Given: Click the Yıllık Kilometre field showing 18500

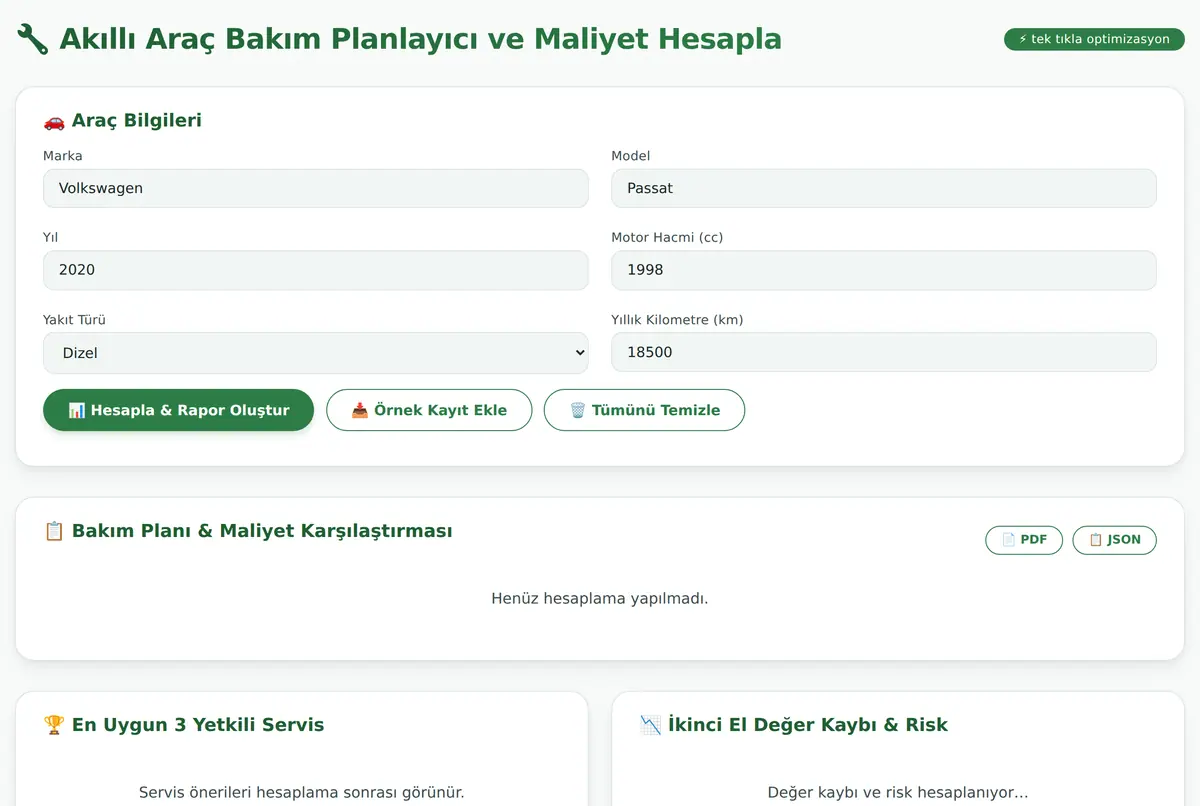Looking at the screenshot, I should coord(884,352).
